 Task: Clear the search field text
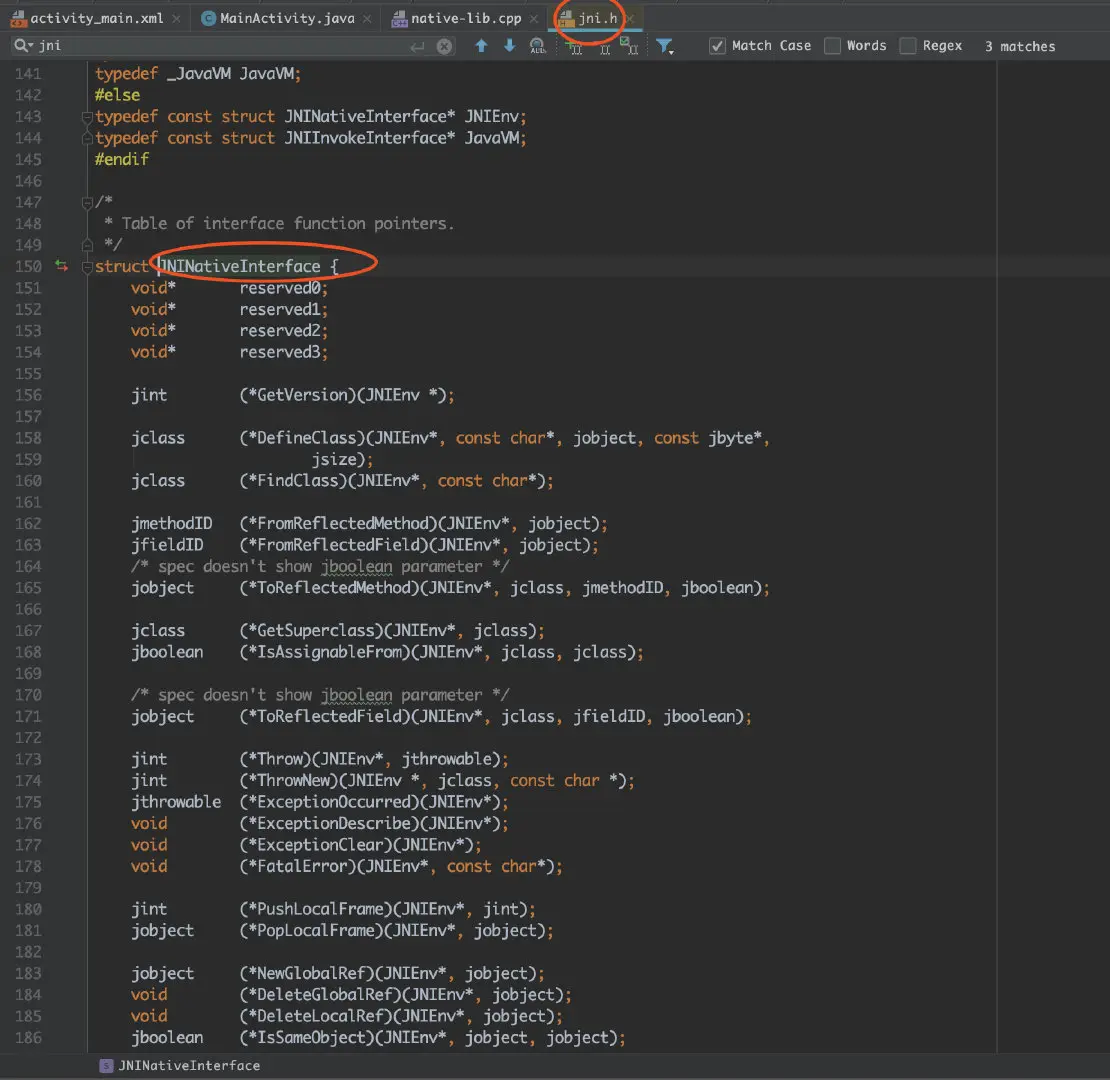point(444,46)
